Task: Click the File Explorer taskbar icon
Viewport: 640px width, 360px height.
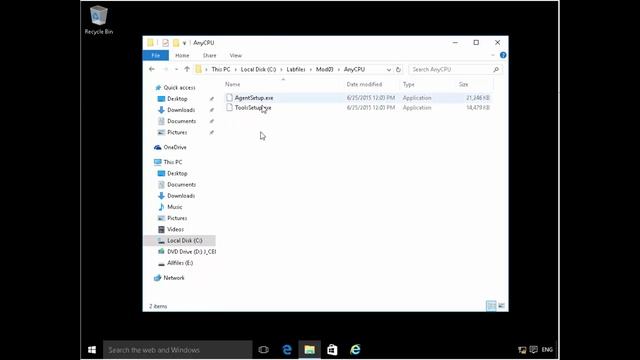Action: click(309, 350)
